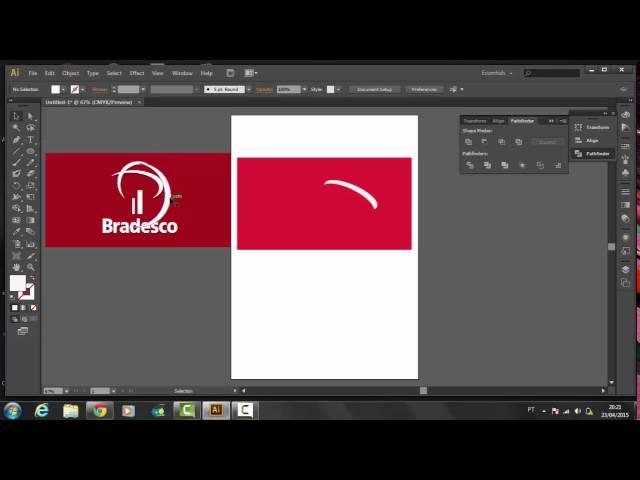Open the graphic style dropdown
This screenshot has width=640, height=480.
point(338,89)
